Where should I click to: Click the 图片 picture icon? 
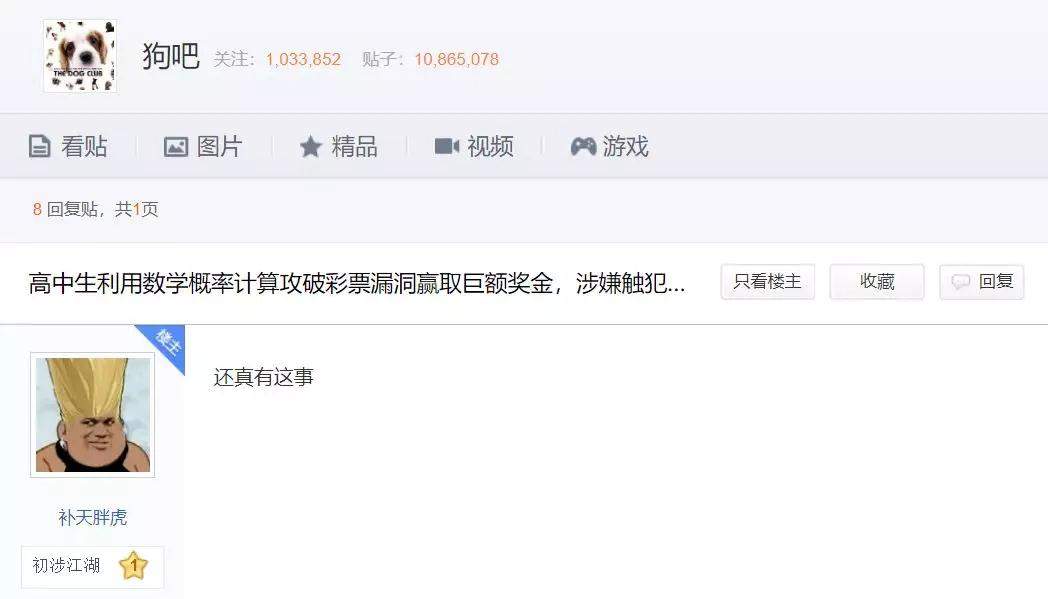point(176,146)
